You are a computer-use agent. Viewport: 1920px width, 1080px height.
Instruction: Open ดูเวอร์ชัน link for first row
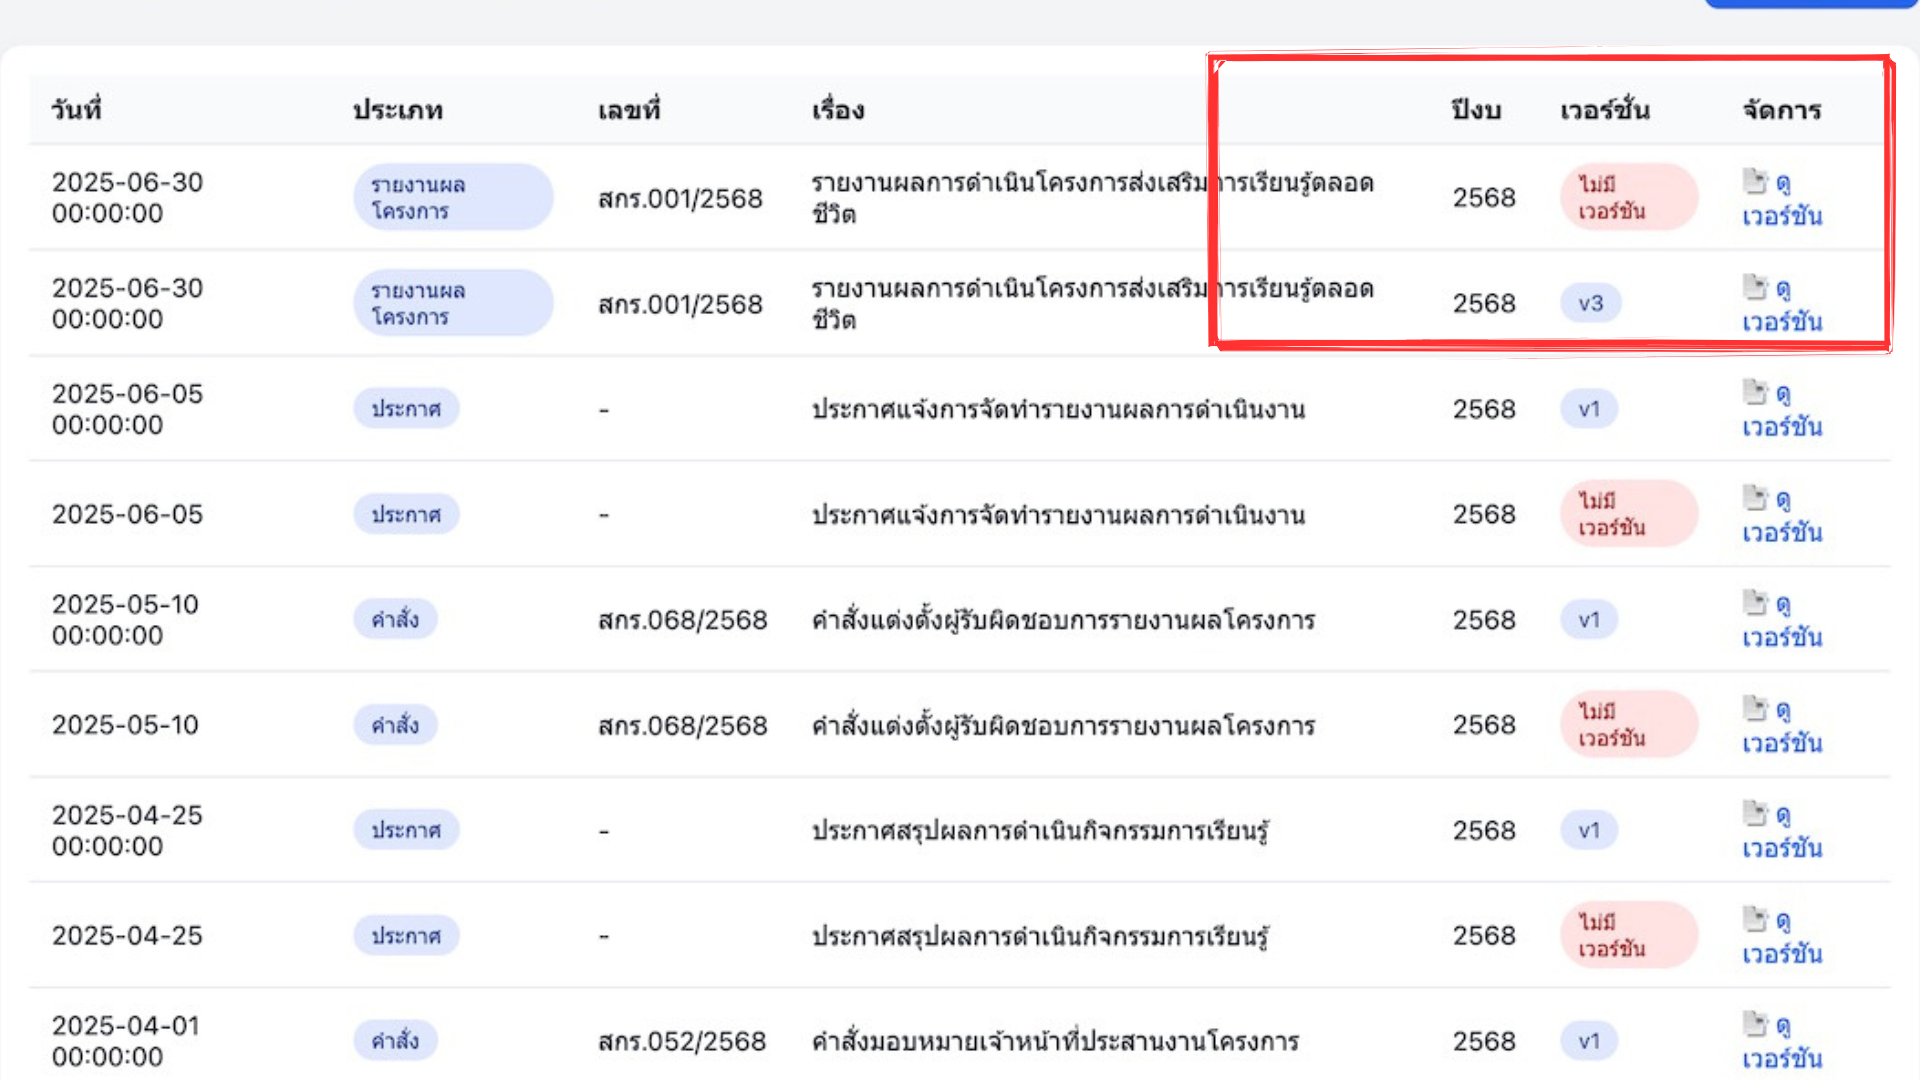(x=1782, y=216)
